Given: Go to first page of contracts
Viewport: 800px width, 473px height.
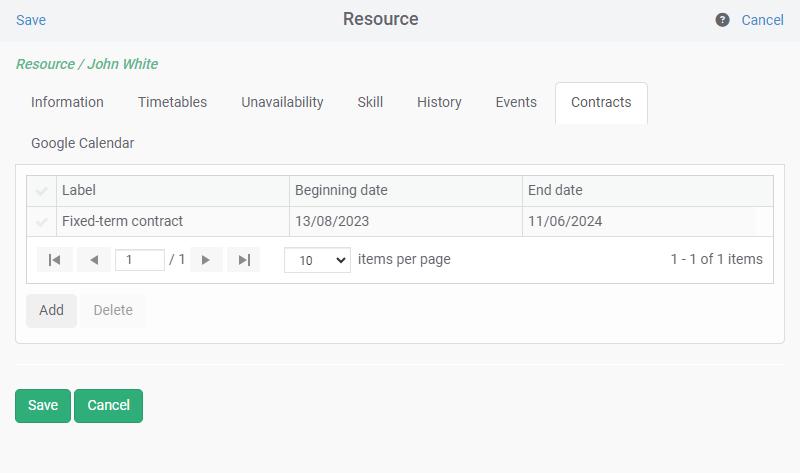Looking at the screenshot, I should 55,260.
